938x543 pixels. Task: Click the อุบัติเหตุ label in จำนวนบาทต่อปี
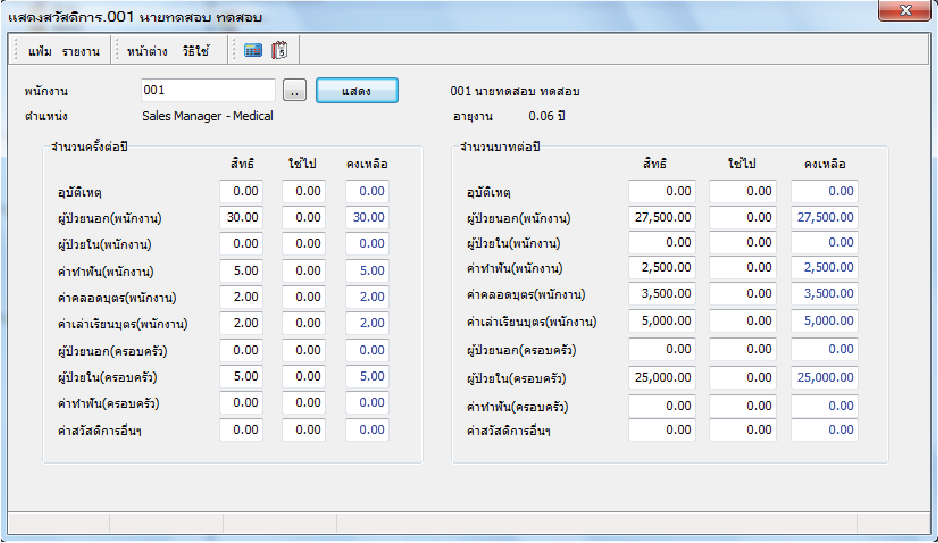[488, 193]
